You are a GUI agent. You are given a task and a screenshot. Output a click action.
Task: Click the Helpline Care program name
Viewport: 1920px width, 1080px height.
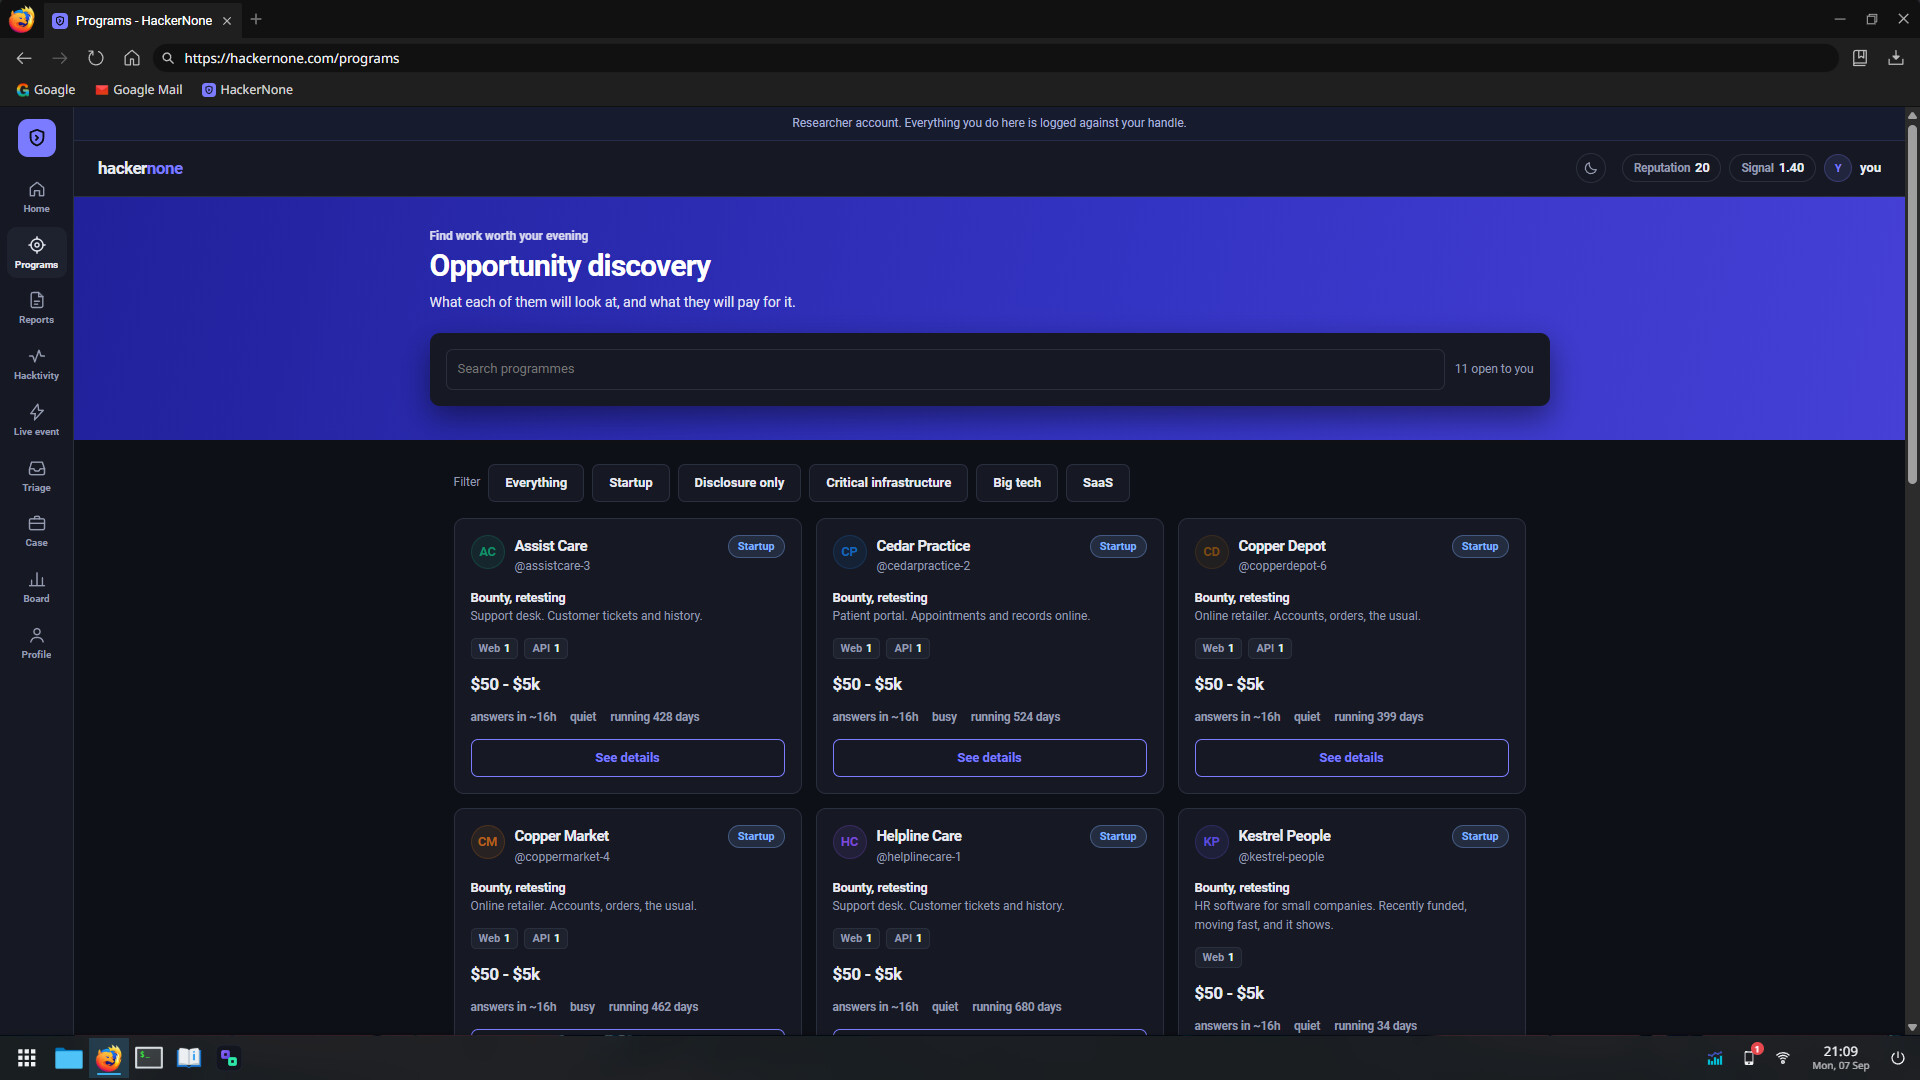[x=918, y=836]
